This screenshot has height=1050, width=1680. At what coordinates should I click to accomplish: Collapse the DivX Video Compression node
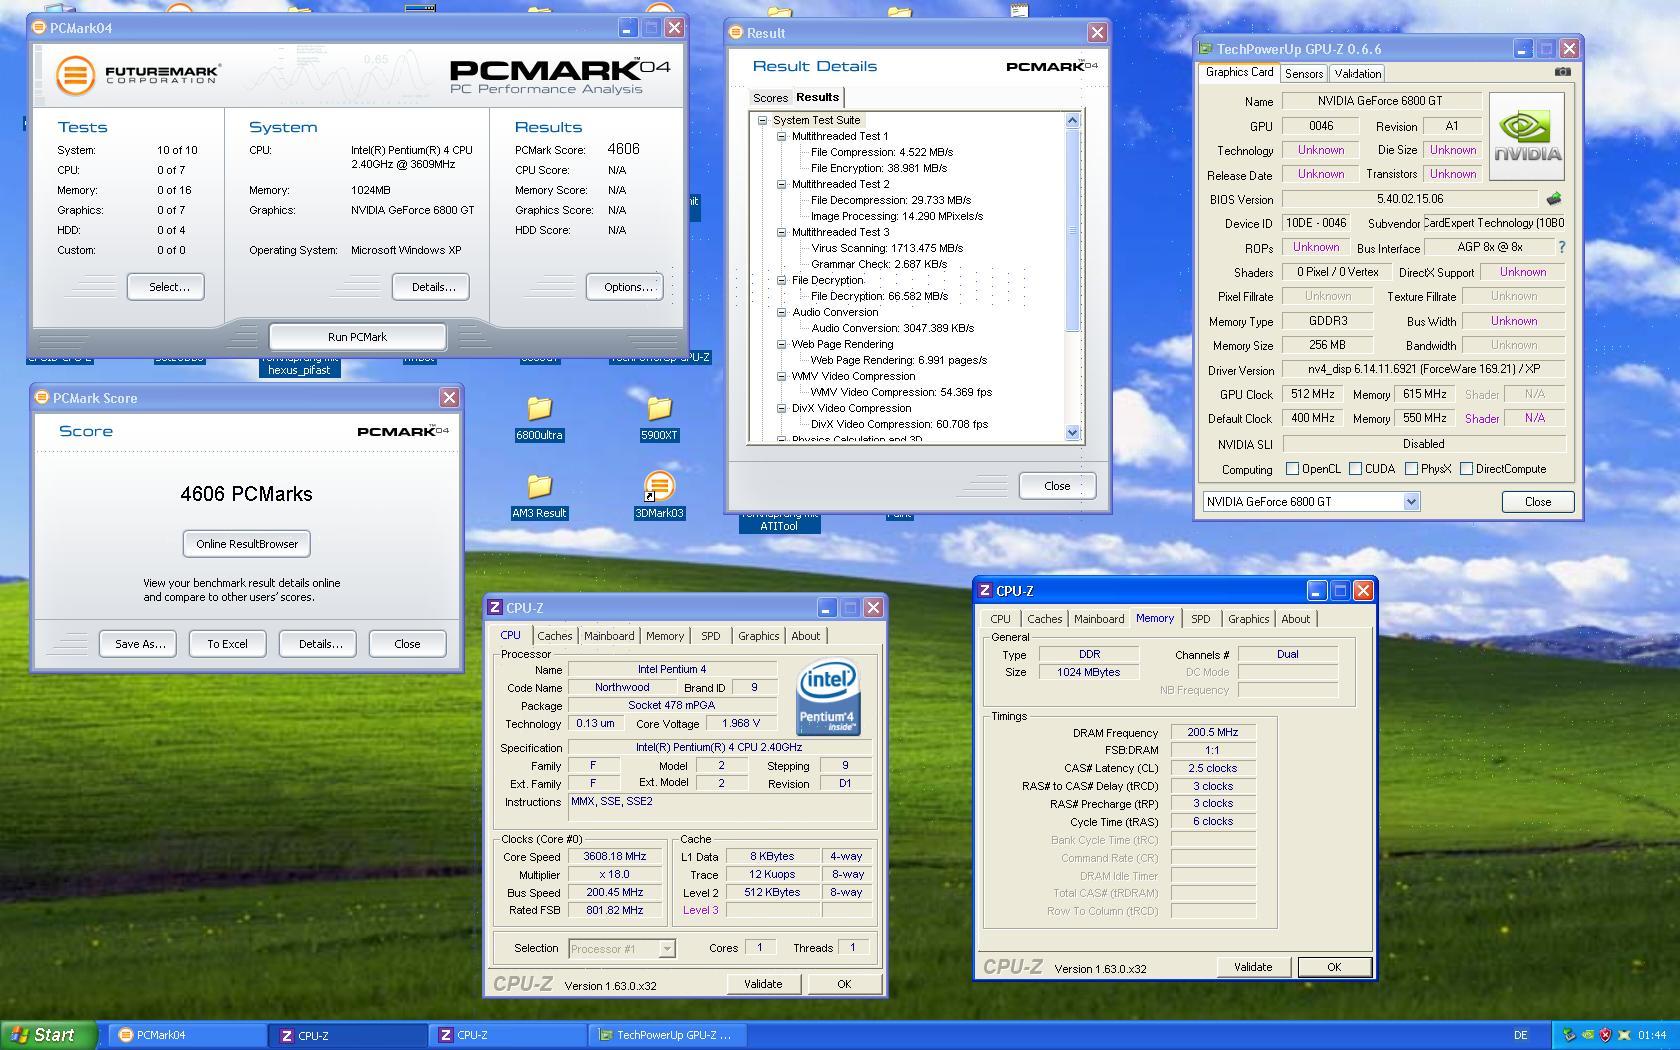coord(782,408)
